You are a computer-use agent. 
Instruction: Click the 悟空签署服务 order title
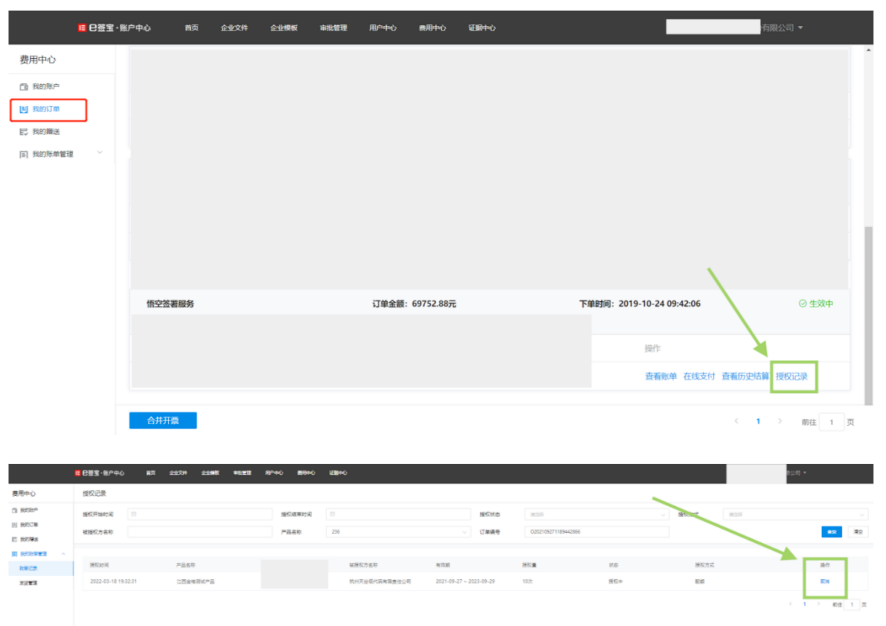[x=170, y=304]
